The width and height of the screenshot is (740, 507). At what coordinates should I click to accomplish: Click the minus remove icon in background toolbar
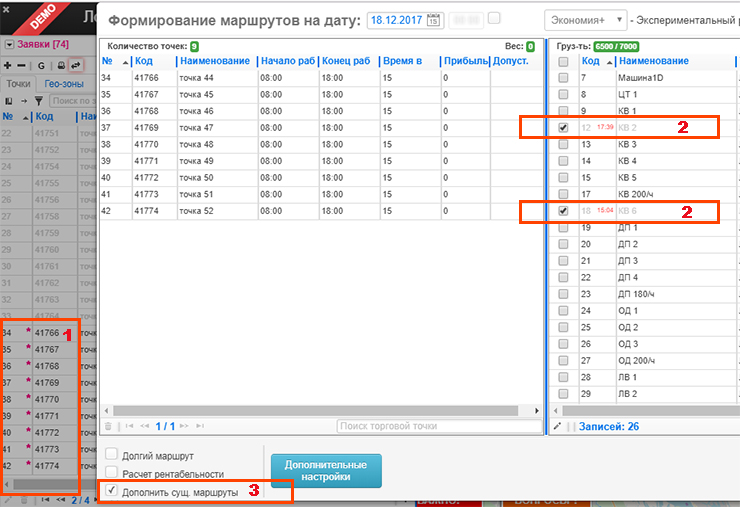click(21, 66)
